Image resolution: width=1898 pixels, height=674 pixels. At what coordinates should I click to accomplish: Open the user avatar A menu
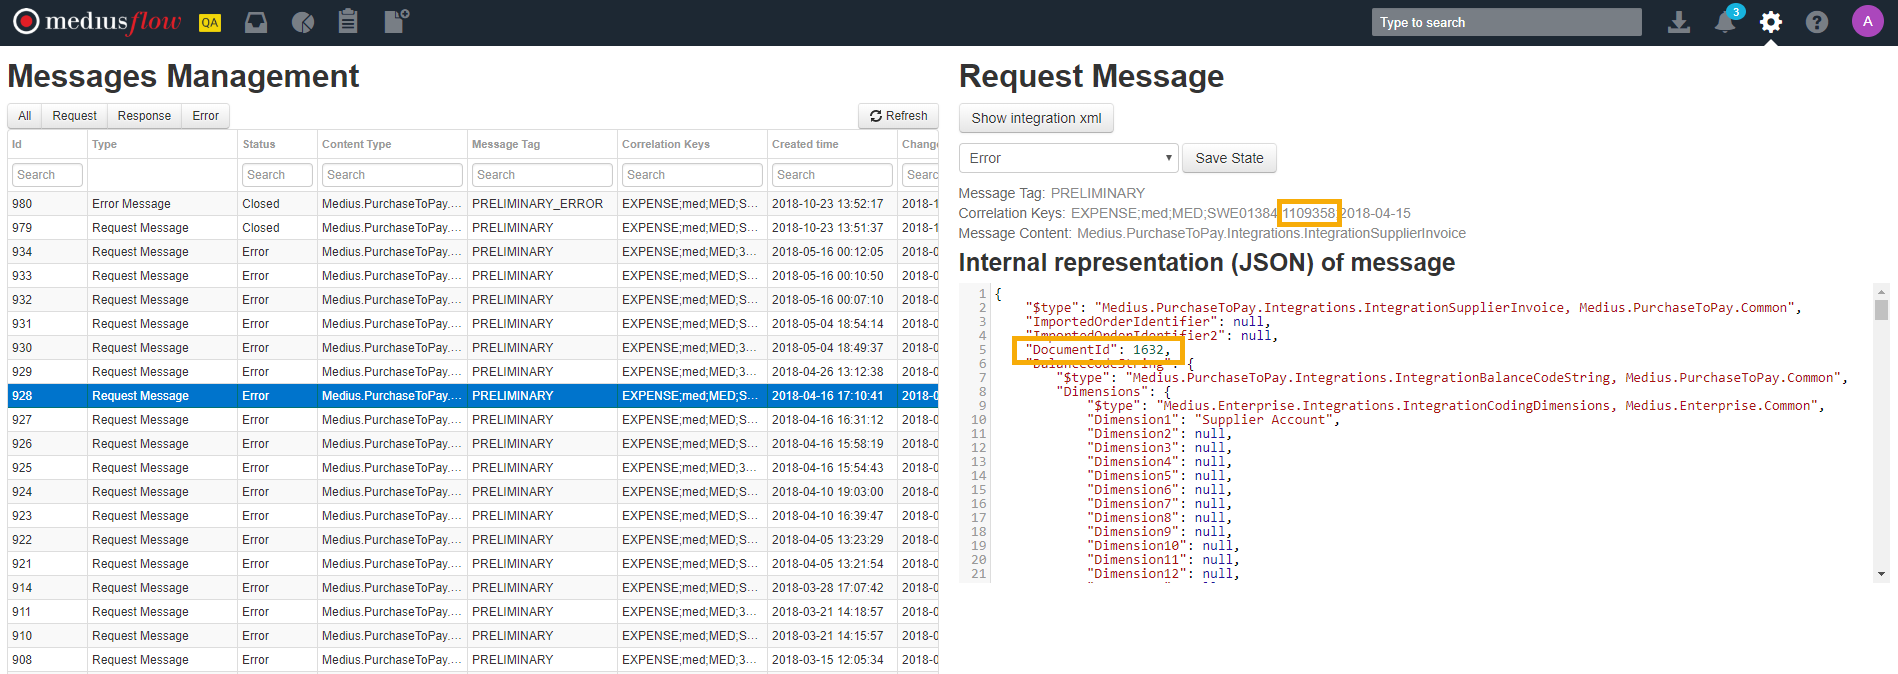(1867, 21)
